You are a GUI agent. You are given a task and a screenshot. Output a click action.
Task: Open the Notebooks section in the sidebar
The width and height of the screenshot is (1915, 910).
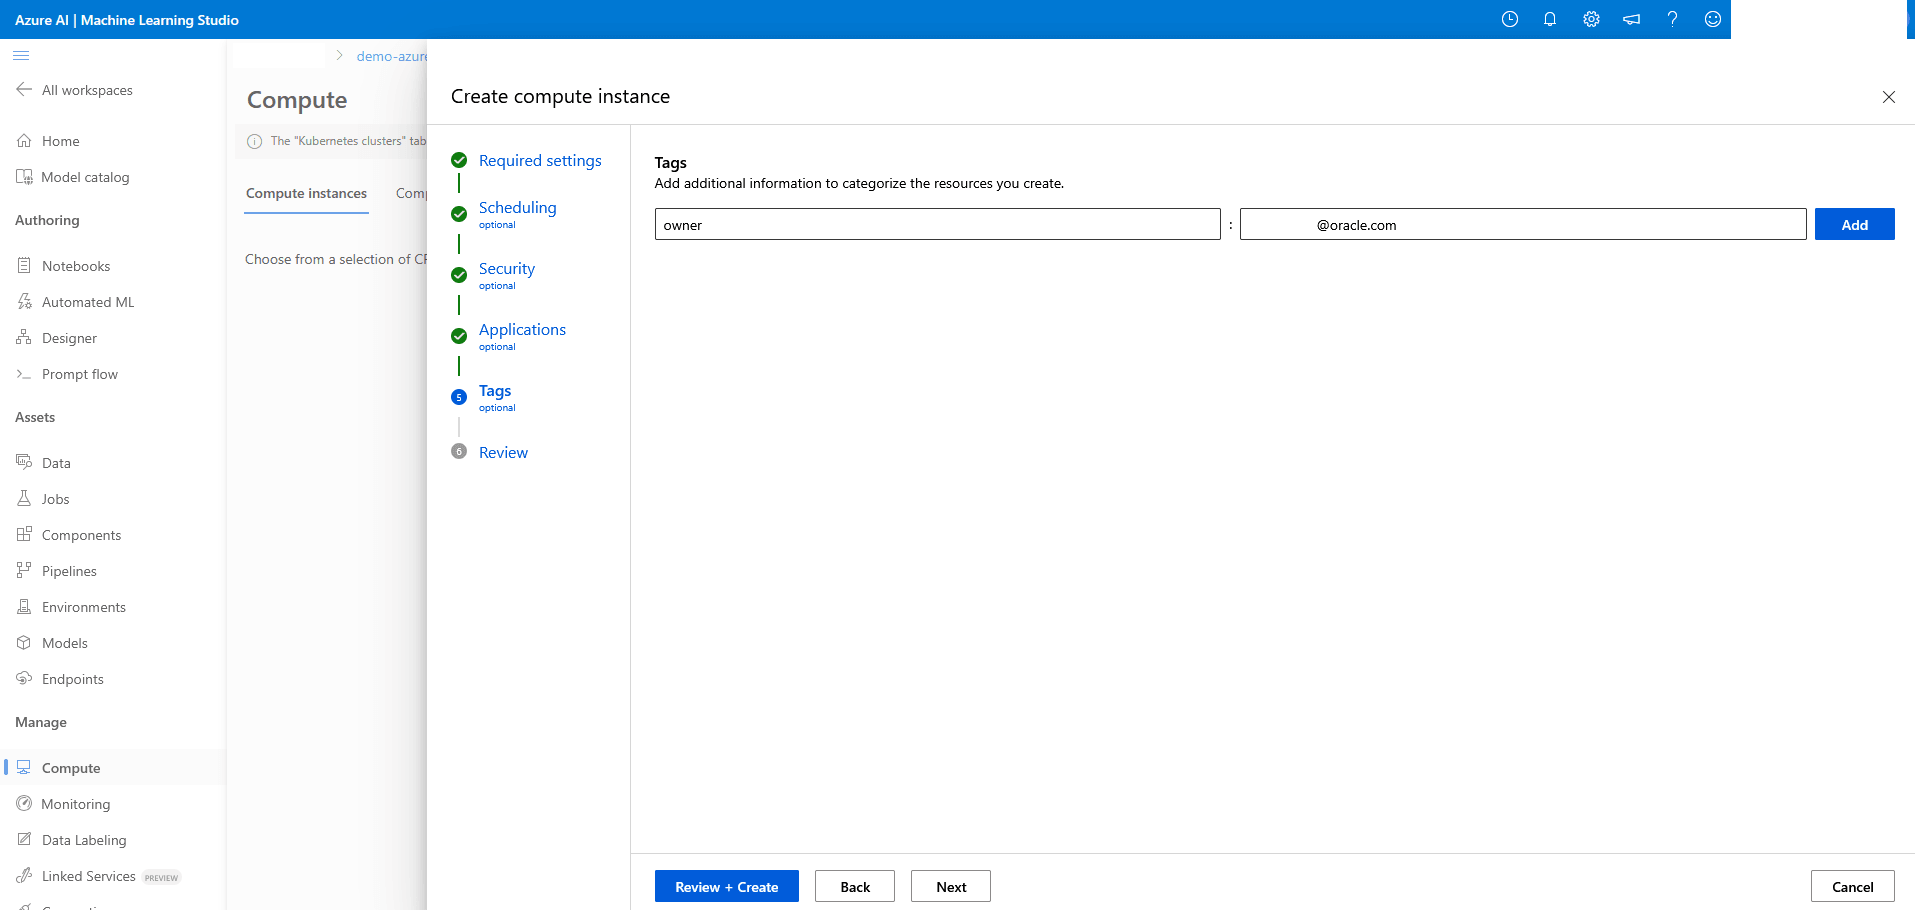[75, 265]
